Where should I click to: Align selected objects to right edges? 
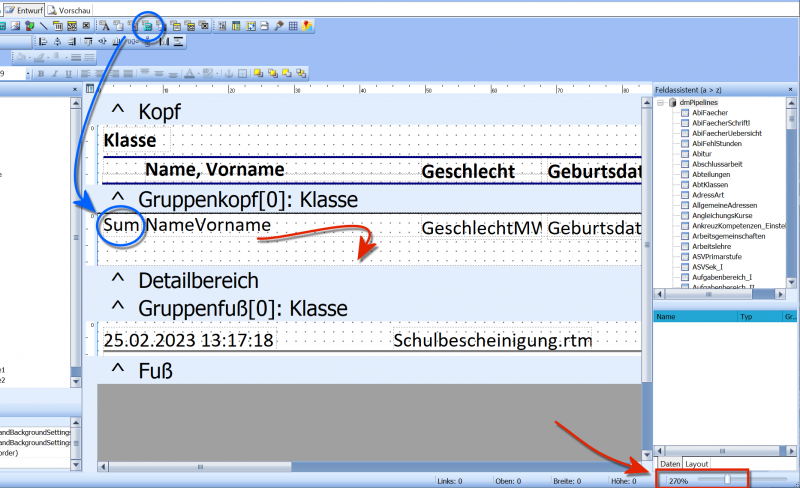coord(71,41)
